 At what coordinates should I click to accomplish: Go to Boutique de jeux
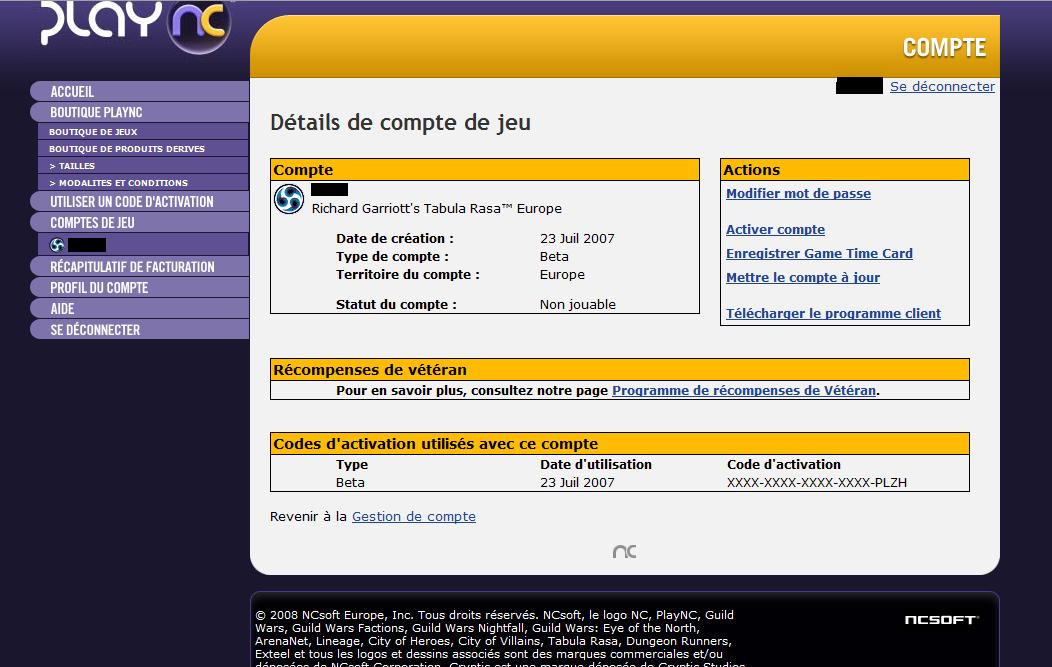[x=144, y=132]
